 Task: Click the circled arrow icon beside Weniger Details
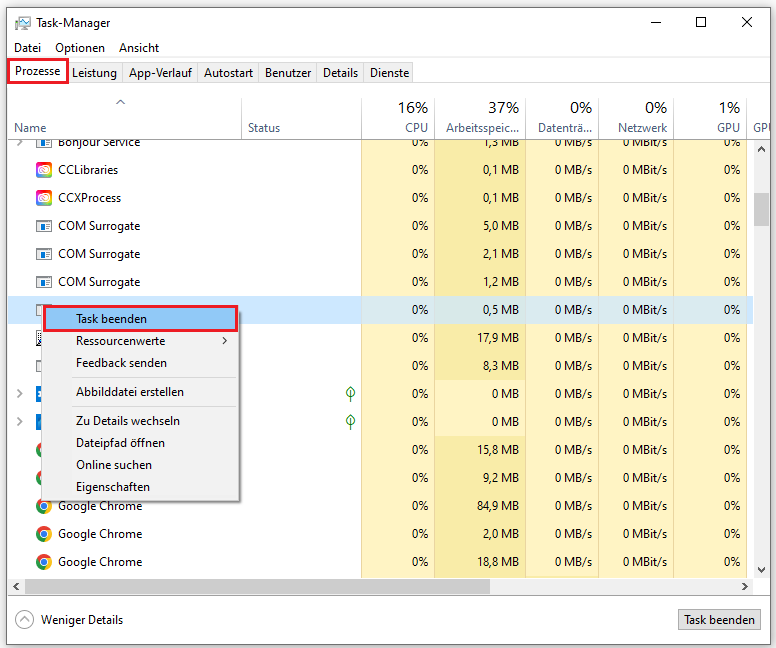(x=24, y=619)
